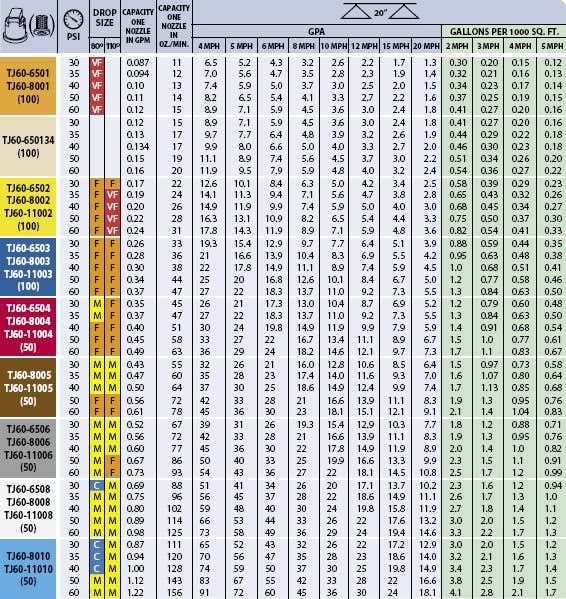Click the TJ60-11008 nozzle label

pyautogui.click(x=28, y=515)
